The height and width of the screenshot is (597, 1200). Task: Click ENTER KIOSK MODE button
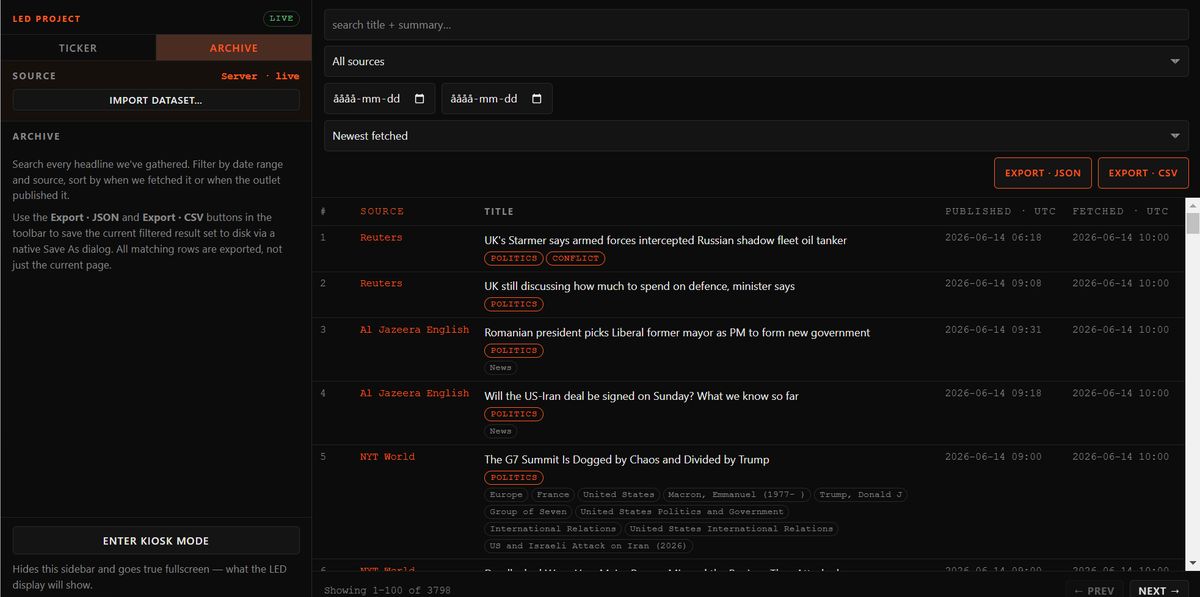click(156, 541)
